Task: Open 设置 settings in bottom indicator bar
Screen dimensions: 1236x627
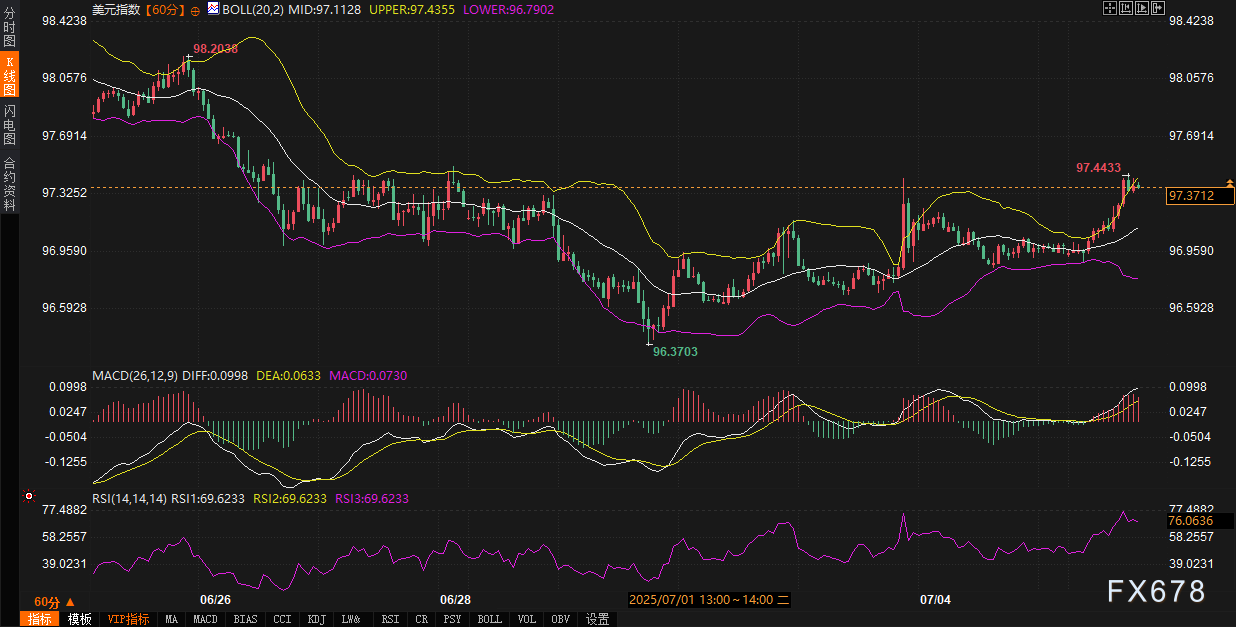Action: pos(598,619)
